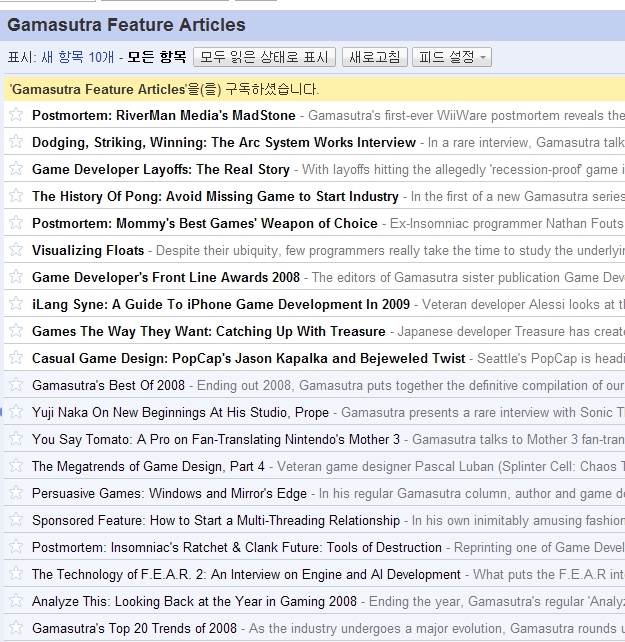Select the 모든 항목 all items view
625x642 pixels.
point(157,57)
